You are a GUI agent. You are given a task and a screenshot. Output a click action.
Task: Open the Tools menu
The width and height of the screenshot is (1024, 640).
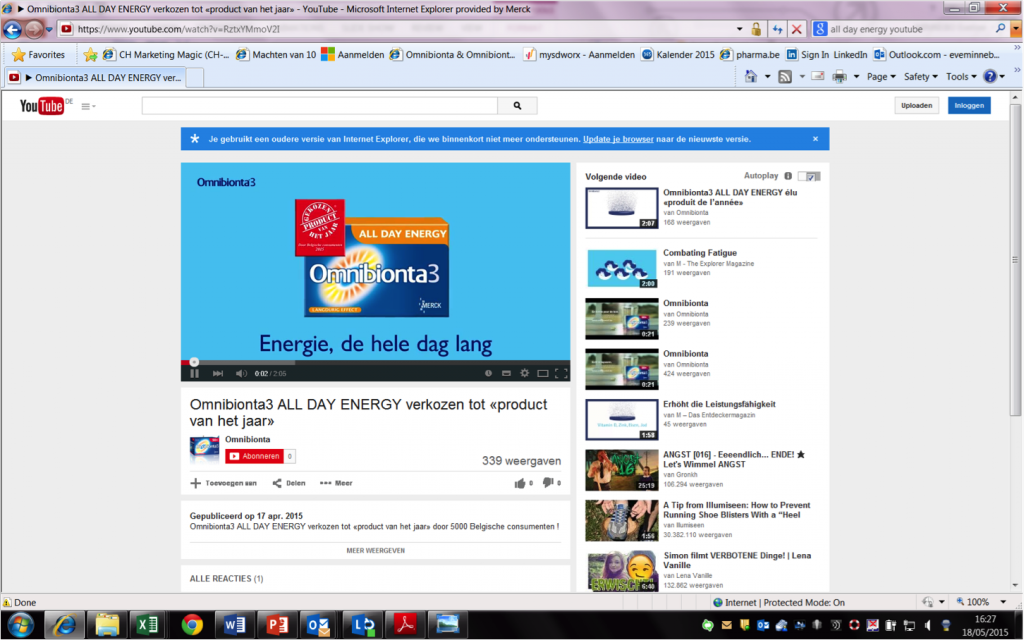961,76
